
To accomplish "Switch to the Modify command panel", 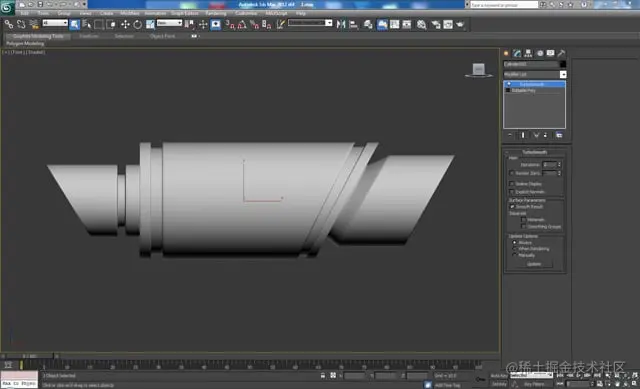I will [x=517, y=53].
